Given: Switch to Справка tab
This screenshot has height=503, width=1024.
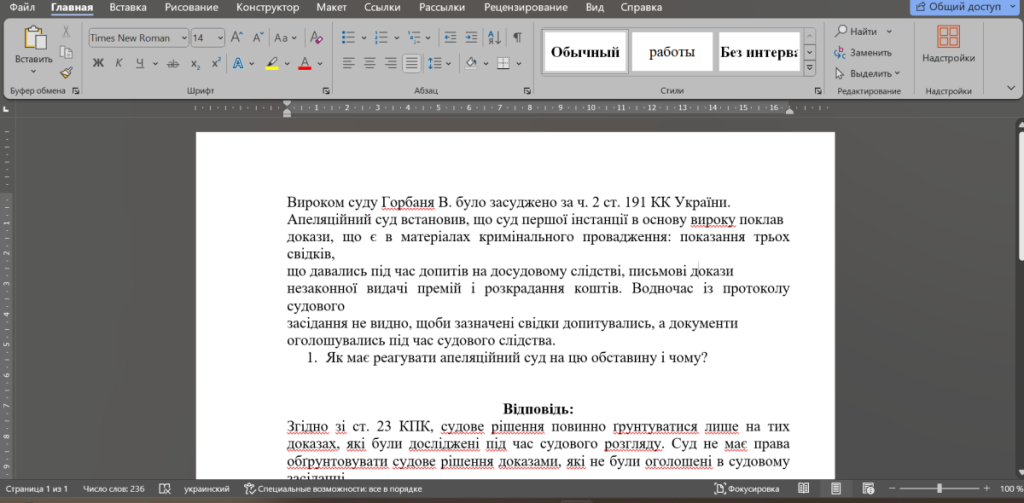Looking at the screenshot, I should coord(641,8).
